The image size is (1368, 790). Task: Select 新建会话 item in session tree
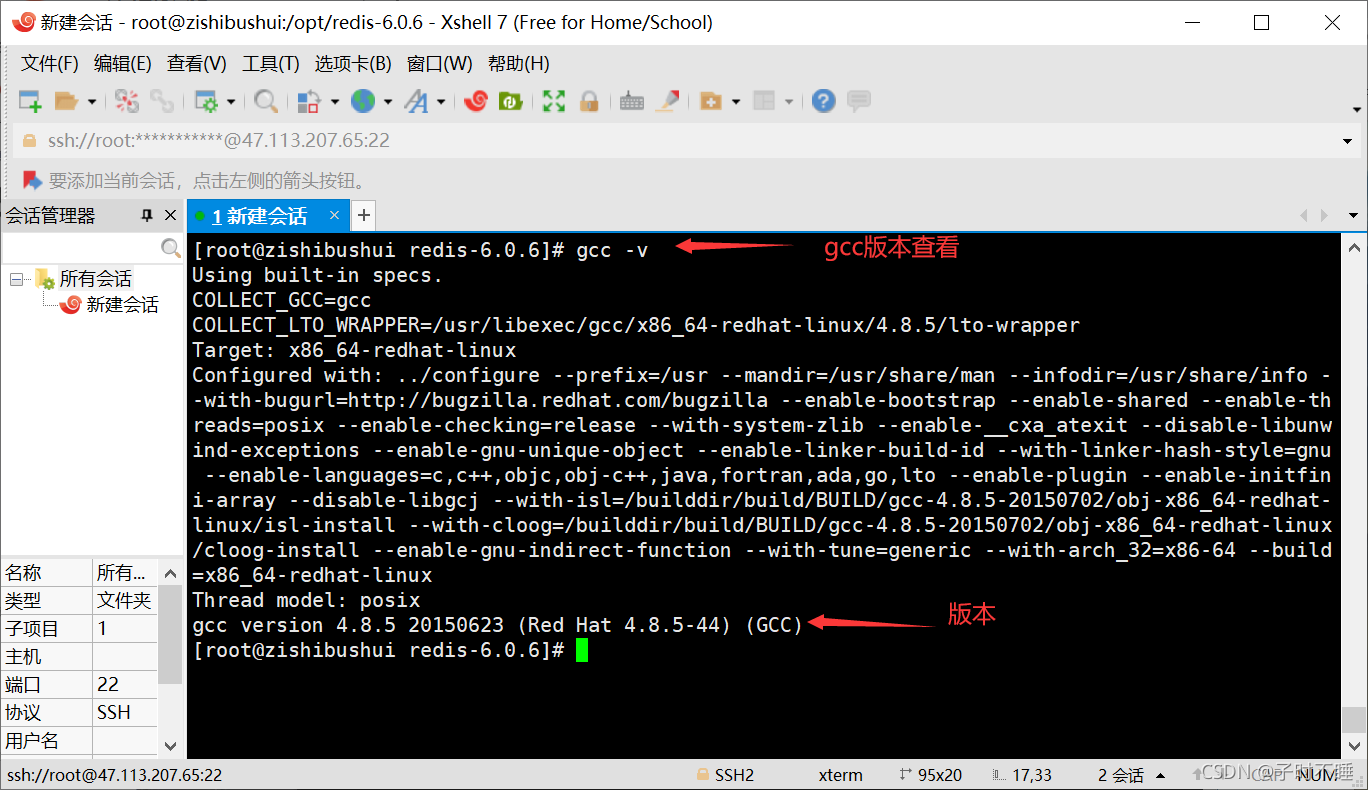pyautogui.click(x=122, y=305)
